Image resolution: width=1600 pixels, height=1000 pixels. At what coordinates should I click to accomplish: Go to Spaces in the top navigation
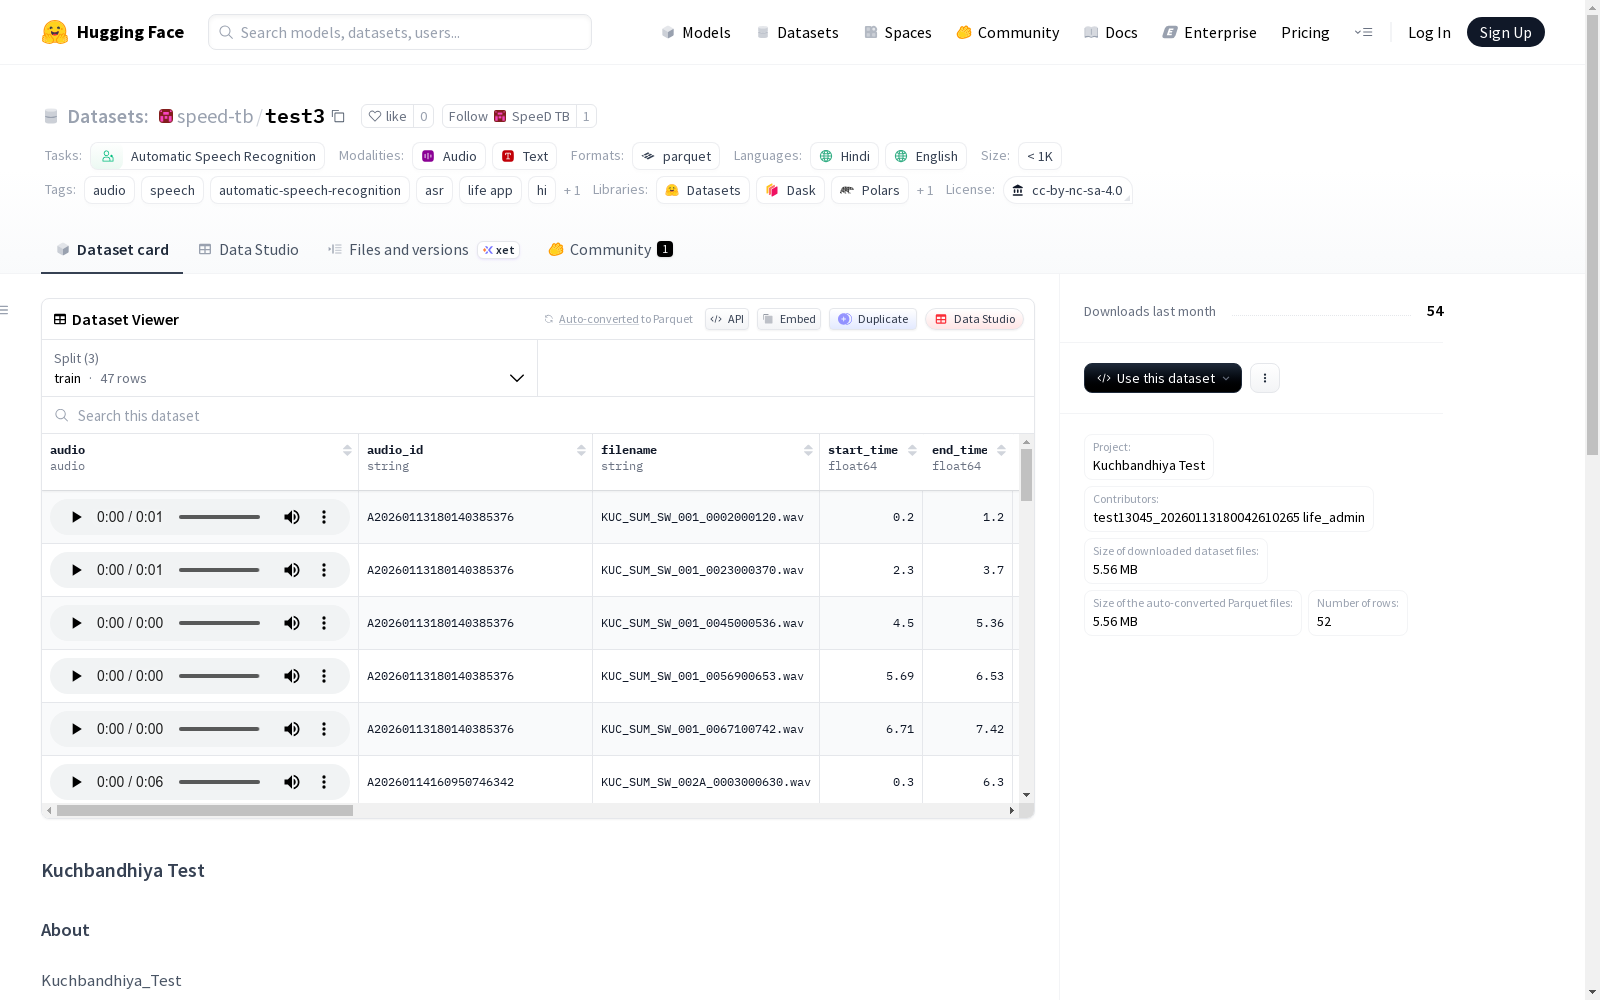[898, 32]
